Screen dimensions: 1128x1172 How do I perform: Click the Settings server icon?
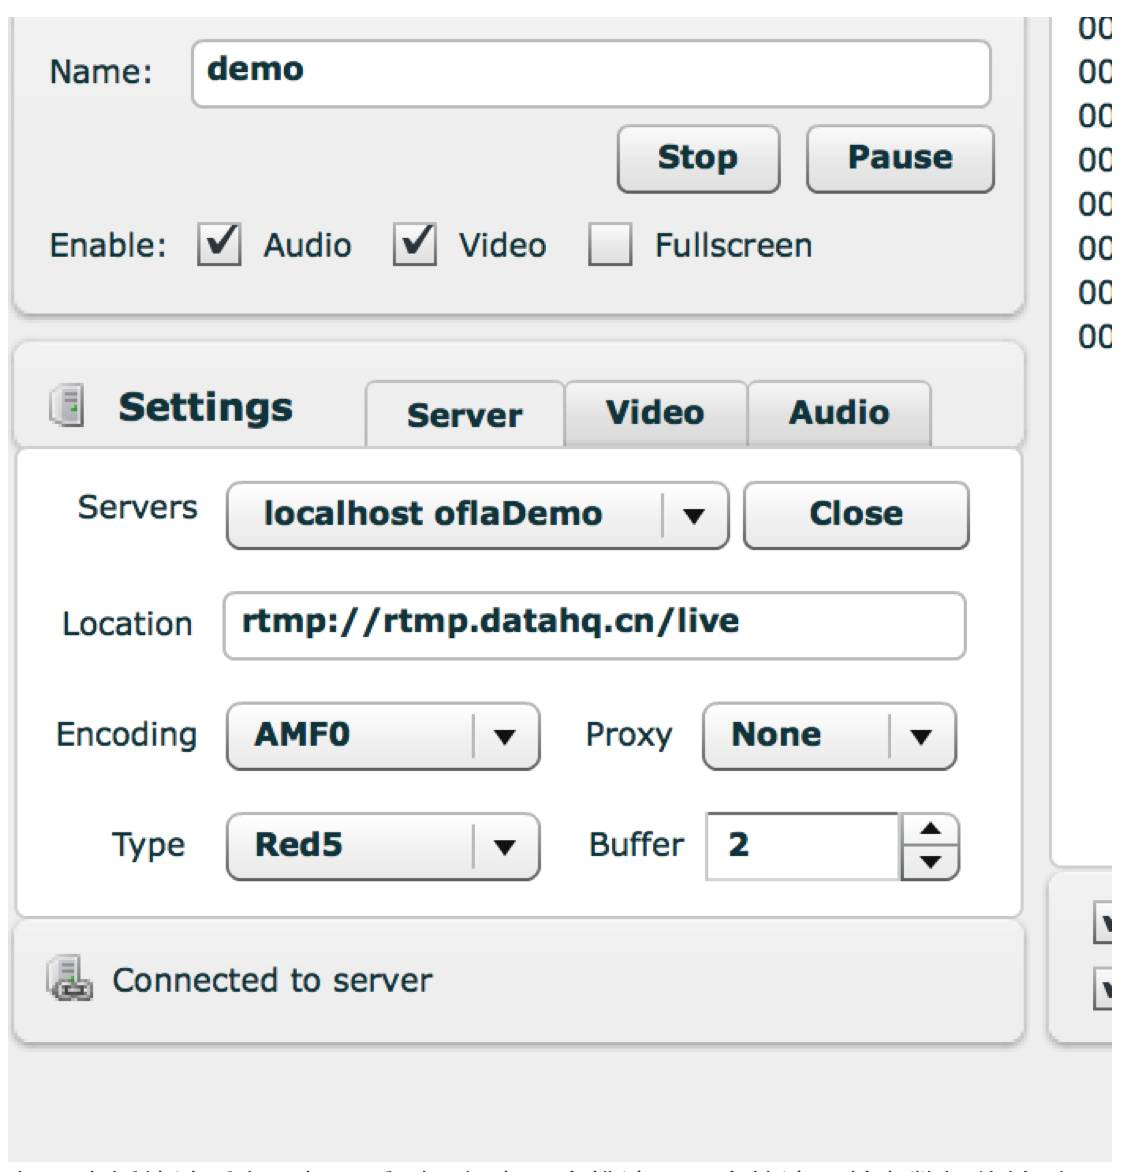click(67, 406)
